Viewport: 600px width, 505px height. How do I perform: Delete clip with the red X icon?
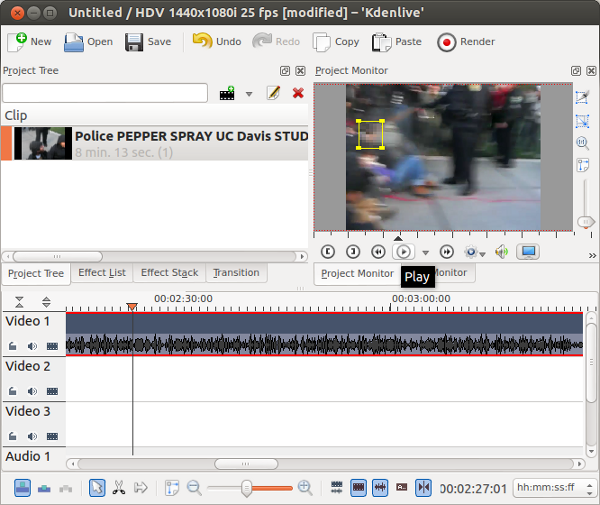click(x=298, y=93)
